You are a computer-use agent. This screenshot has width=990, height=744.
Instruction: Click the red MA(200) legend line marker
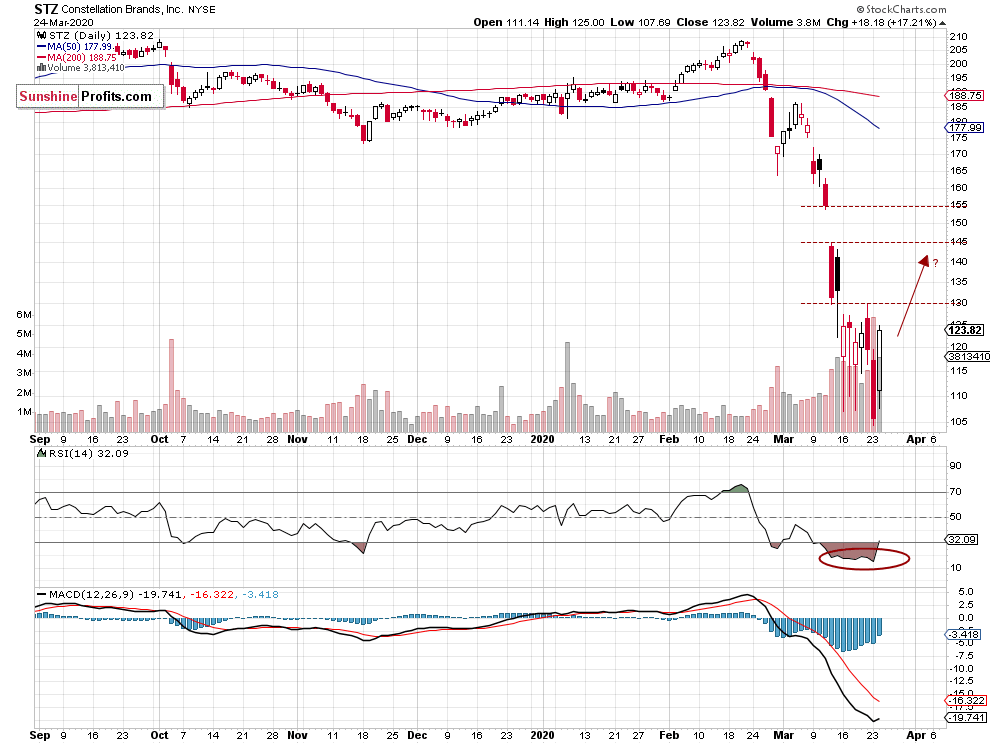pos(41,57)
